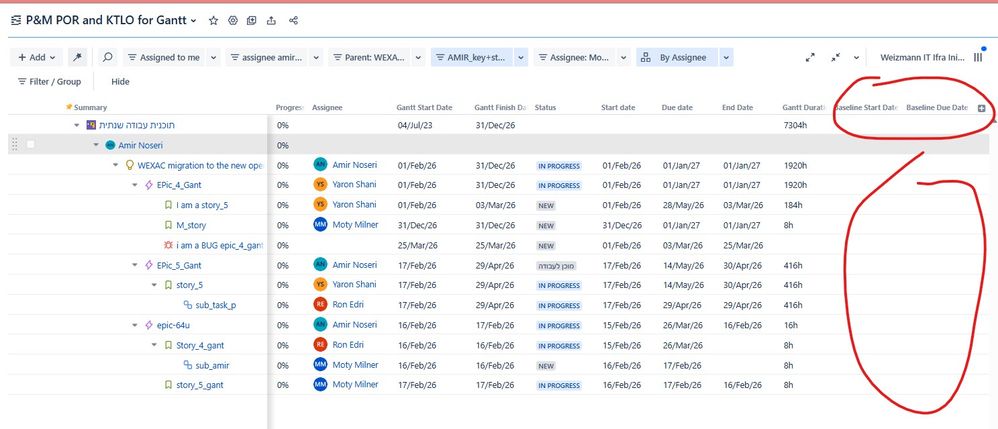Click Ron Edri avatar in sub_task_p row

click(320, 304)
